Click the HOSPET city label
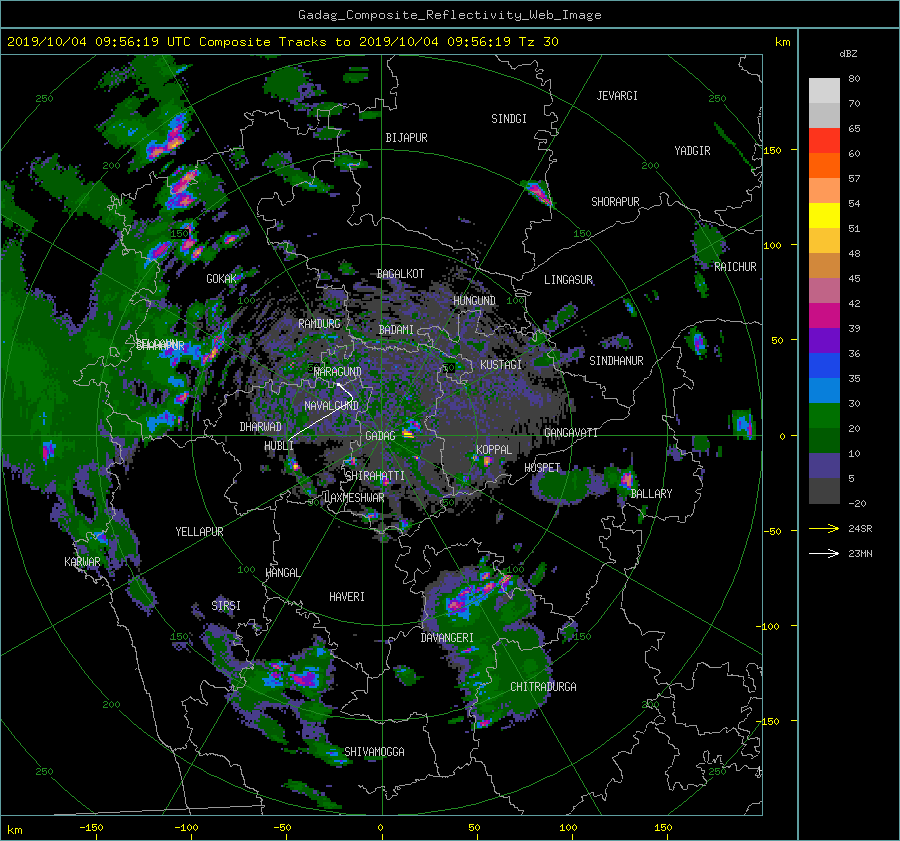900x841 pixels. [x=542, y=468]
